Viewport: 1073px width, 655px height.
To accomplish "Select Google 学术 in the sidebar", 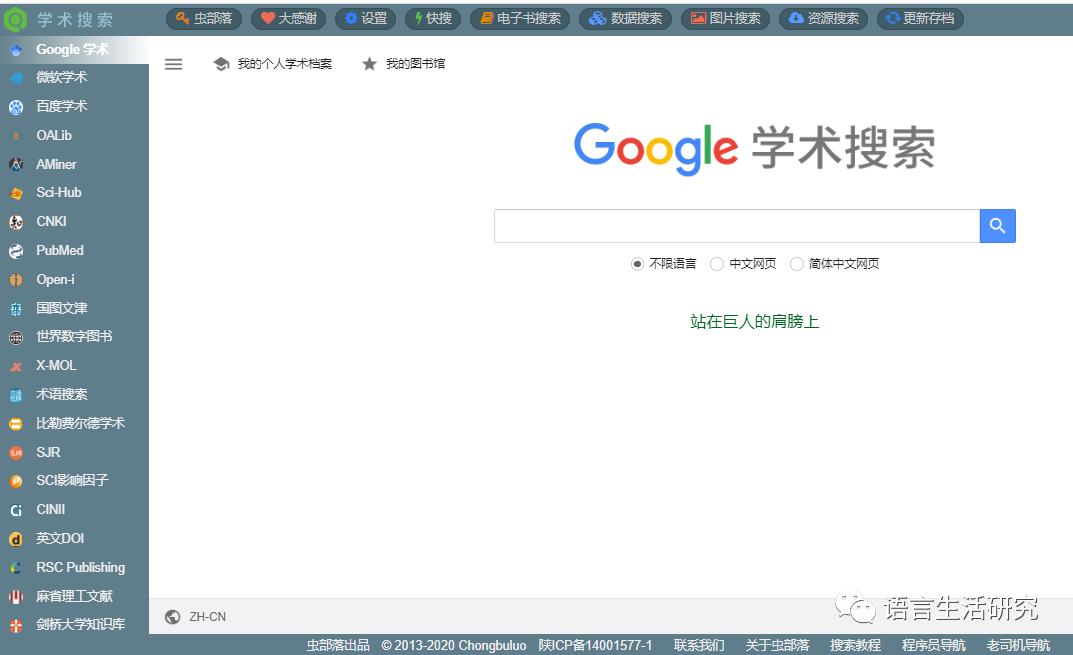I will pyautogui.click(x=74, y=50).
